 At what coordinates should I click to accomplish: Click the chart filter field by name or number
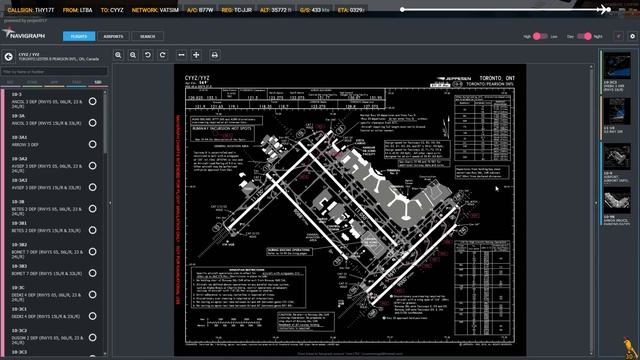54,72
